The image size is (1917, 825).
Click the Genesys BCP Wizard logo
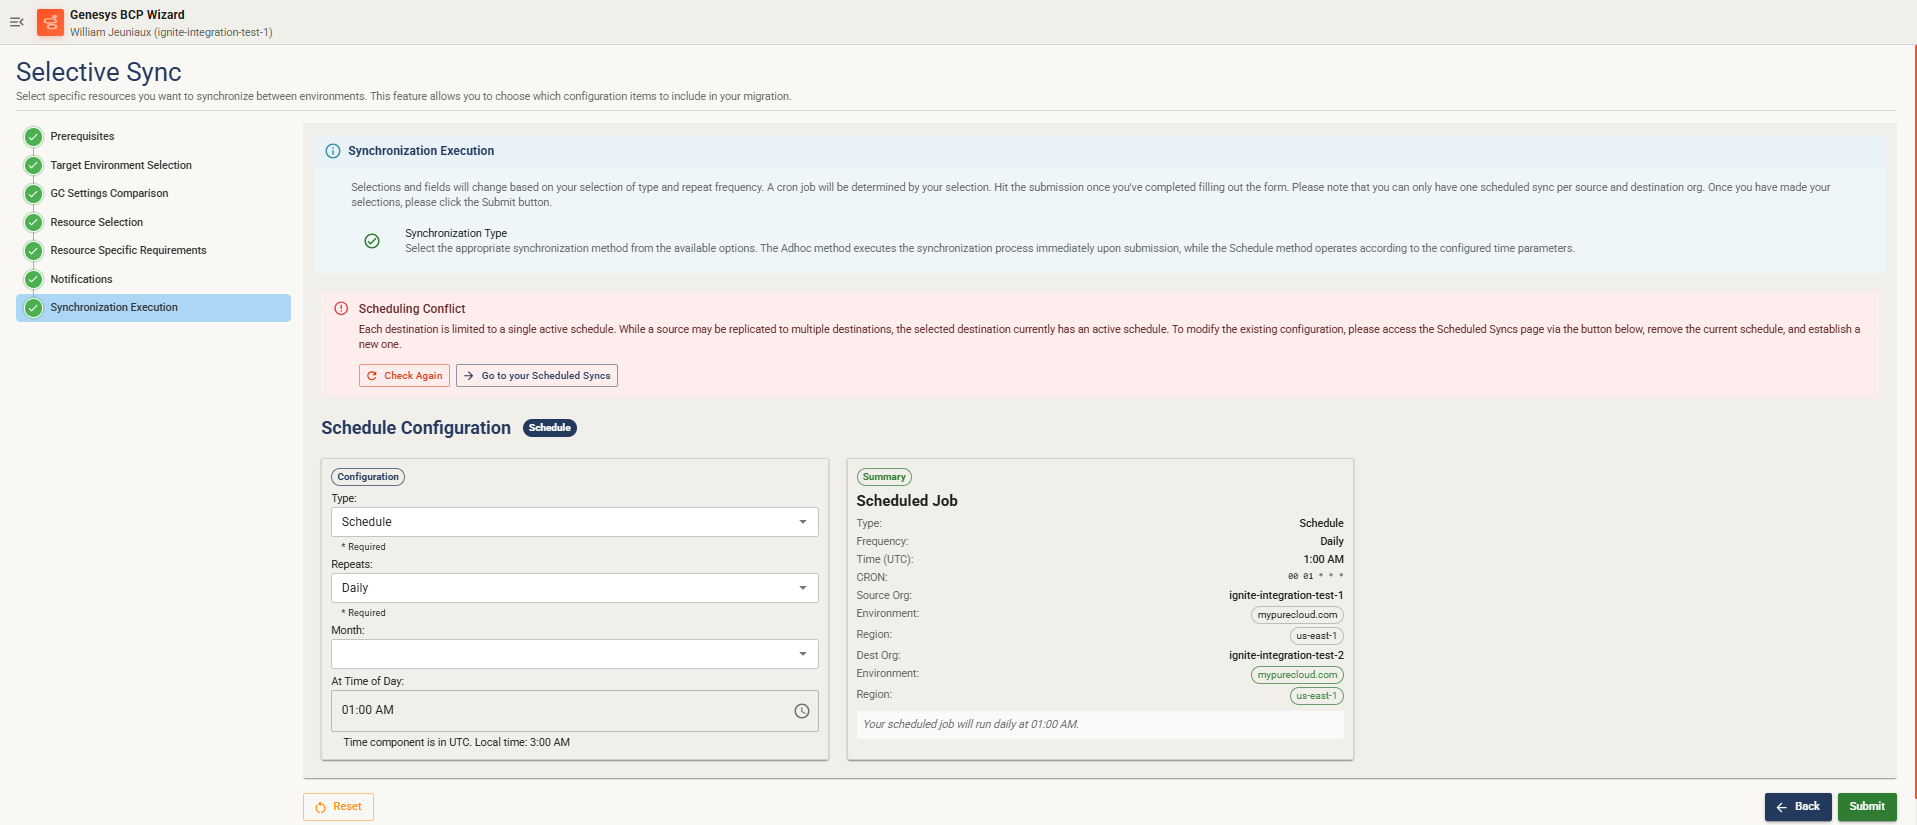(x=50, y=22)
